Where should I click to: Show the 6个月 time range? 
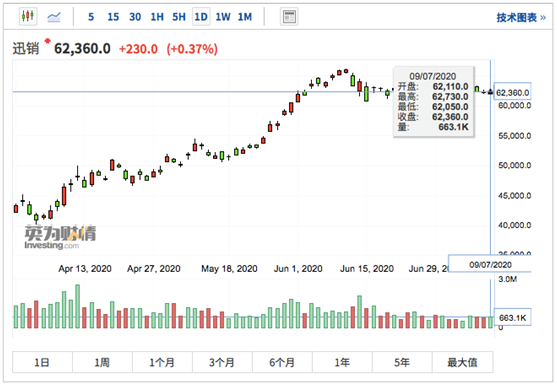coord(282,362)
